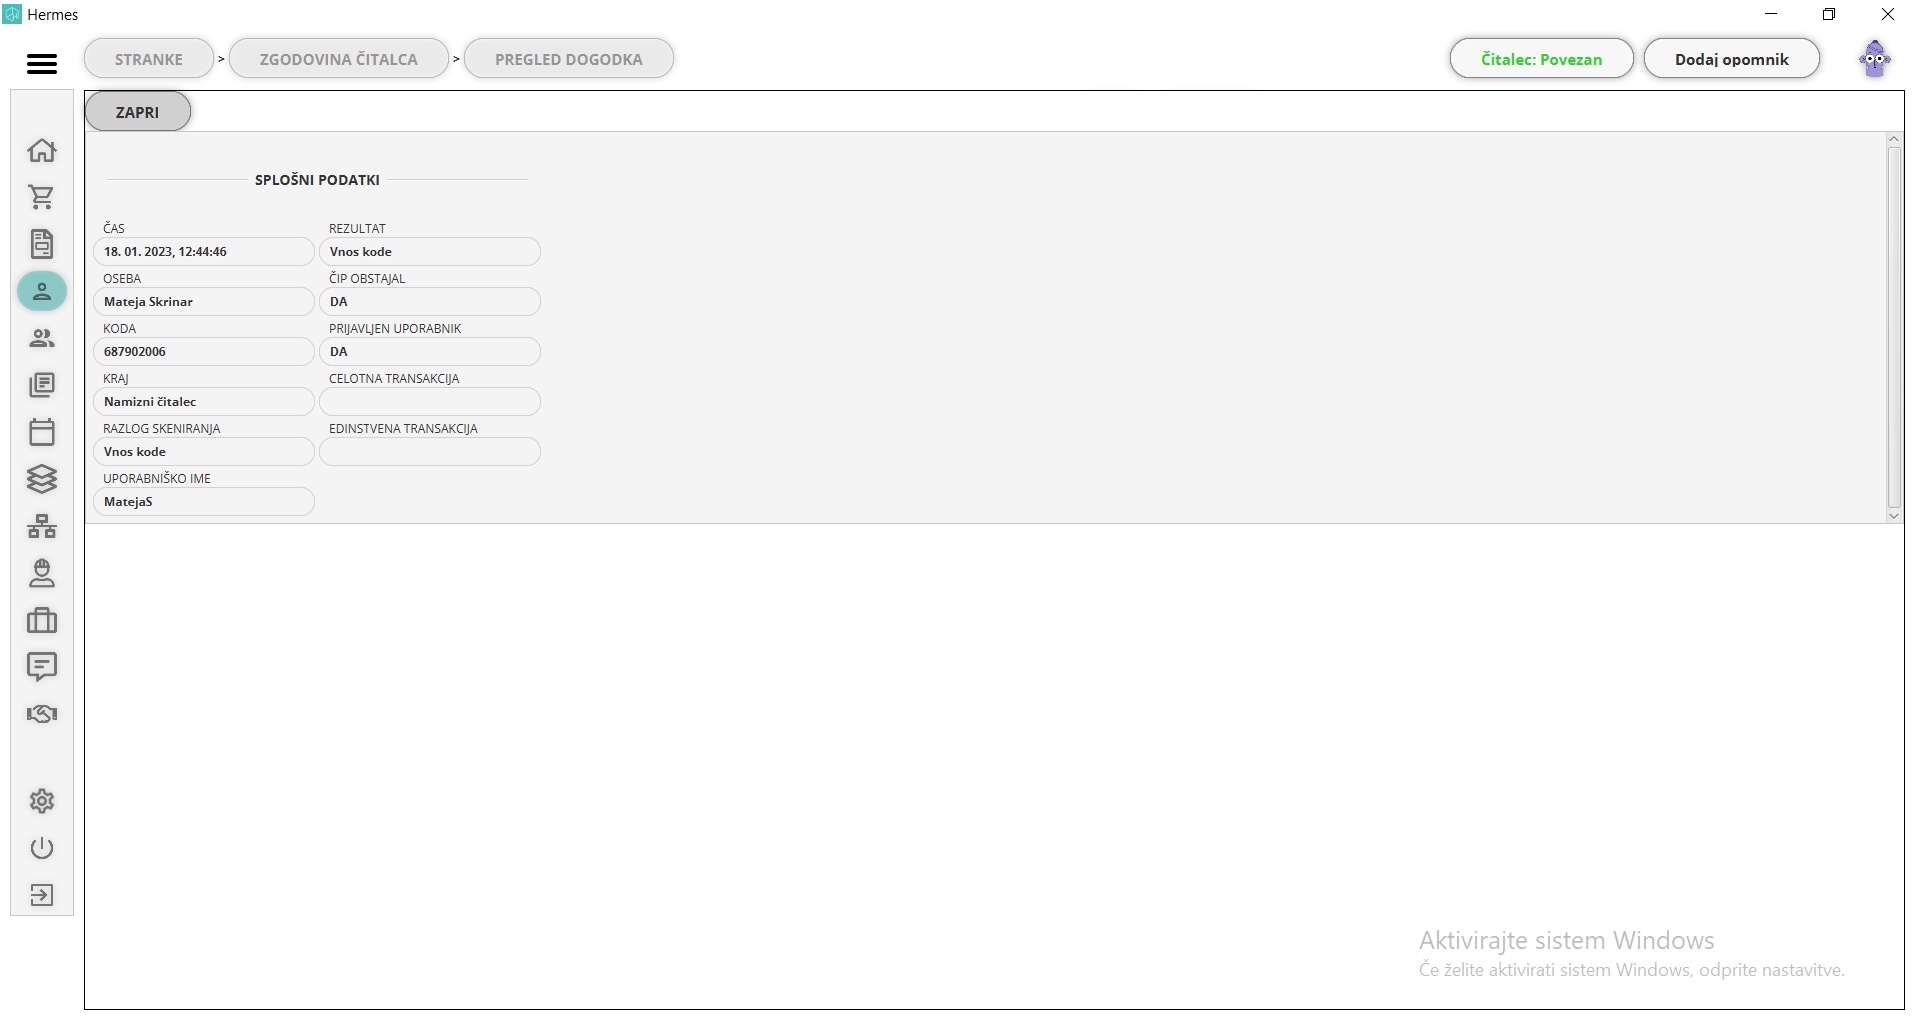The image size is (1920, 1025).
Task: Open the chat message icon
Action: pos(42,667)
